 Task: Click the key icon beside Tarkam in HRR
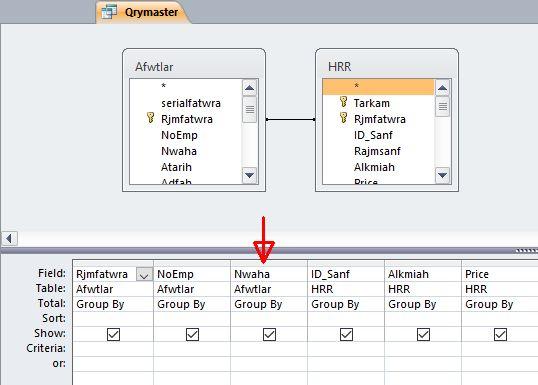point(343,102)
